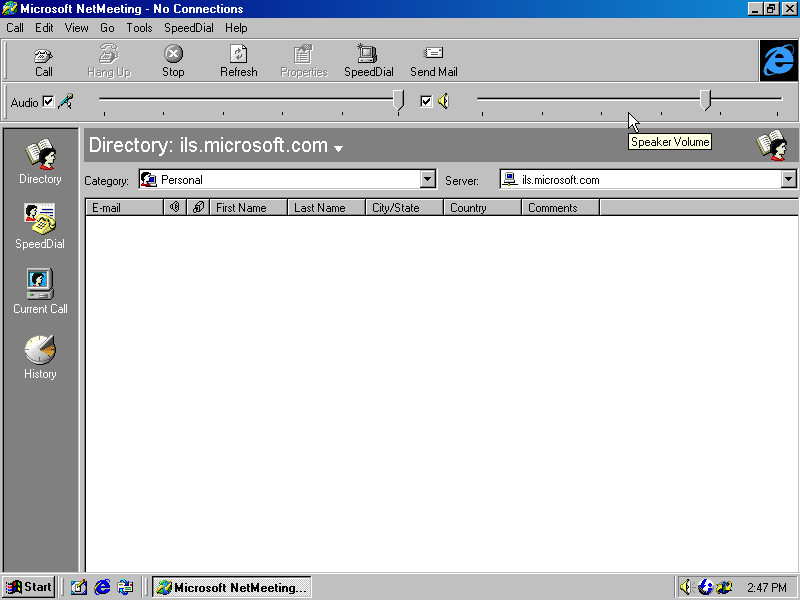
Task: Click the Start button
Action: tap(29, 587)
